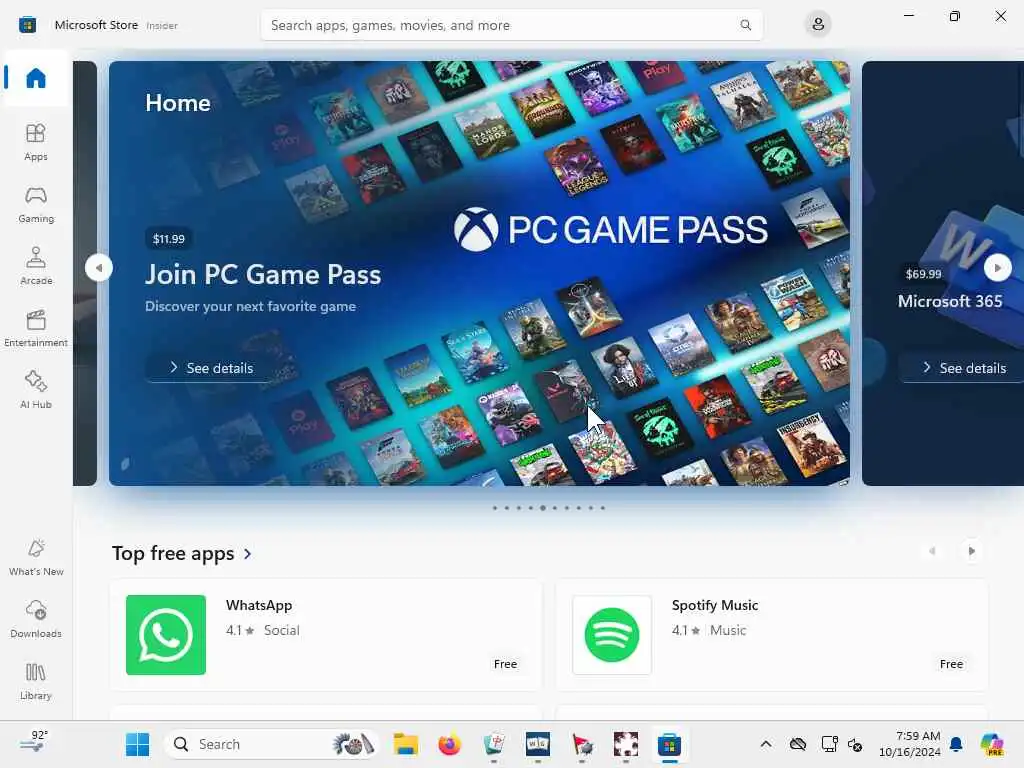Select the last carousel page dot

coord(603,508)
